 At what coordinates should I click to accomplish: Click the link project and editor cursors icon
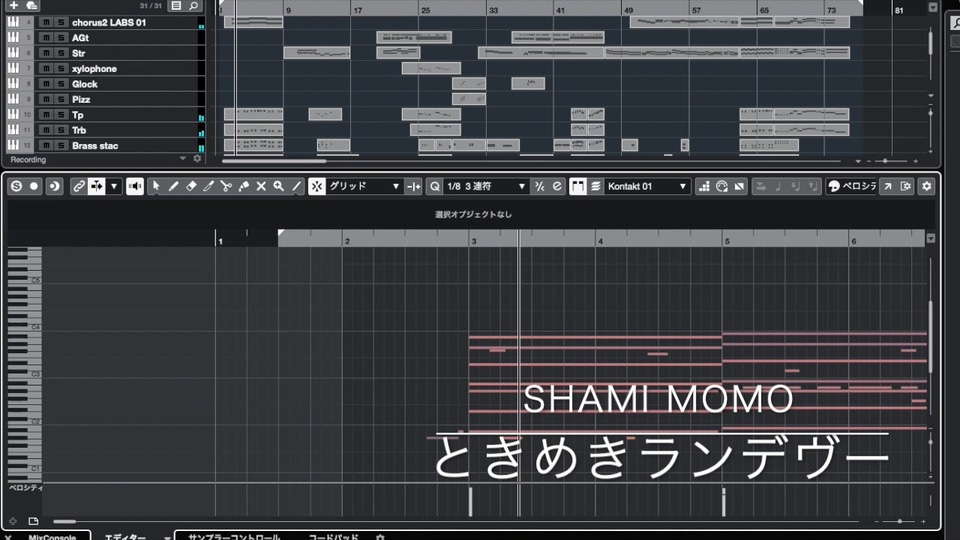79,186
